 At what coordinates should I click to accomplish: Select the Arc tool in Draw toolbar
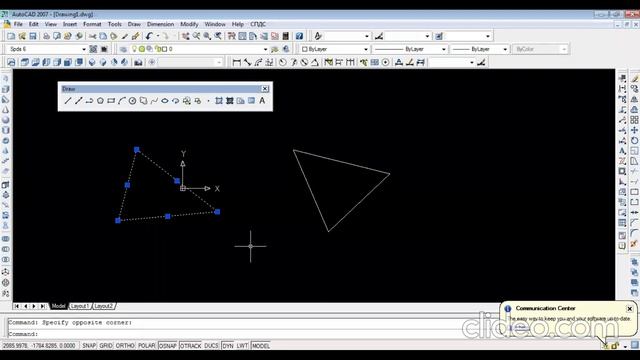click(x=122, y=101)
